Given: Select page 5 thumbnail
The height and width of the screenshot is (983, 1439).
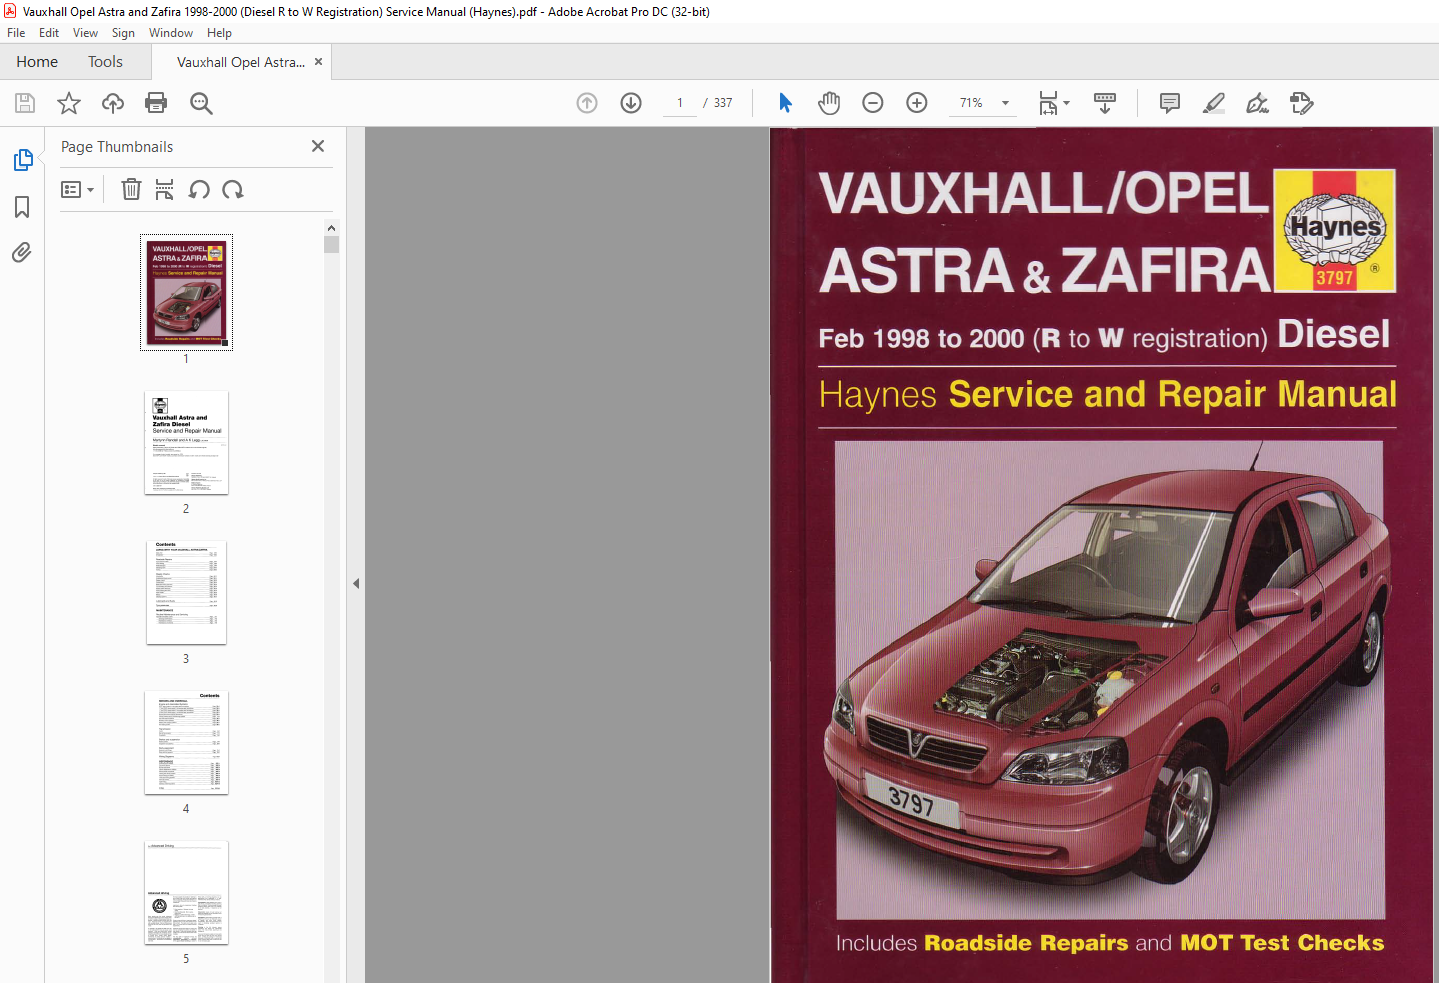Looking at the screenshot, I should (186, 893).
